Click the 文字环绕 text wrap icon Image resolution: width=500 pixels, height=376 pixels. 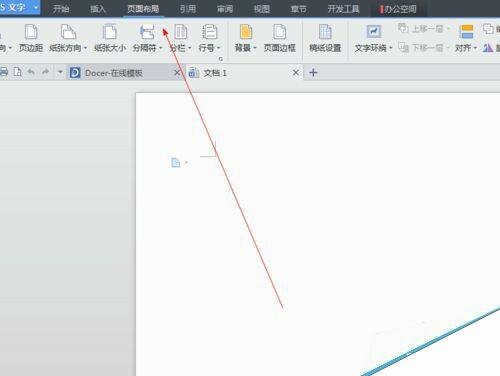[374, 32]
